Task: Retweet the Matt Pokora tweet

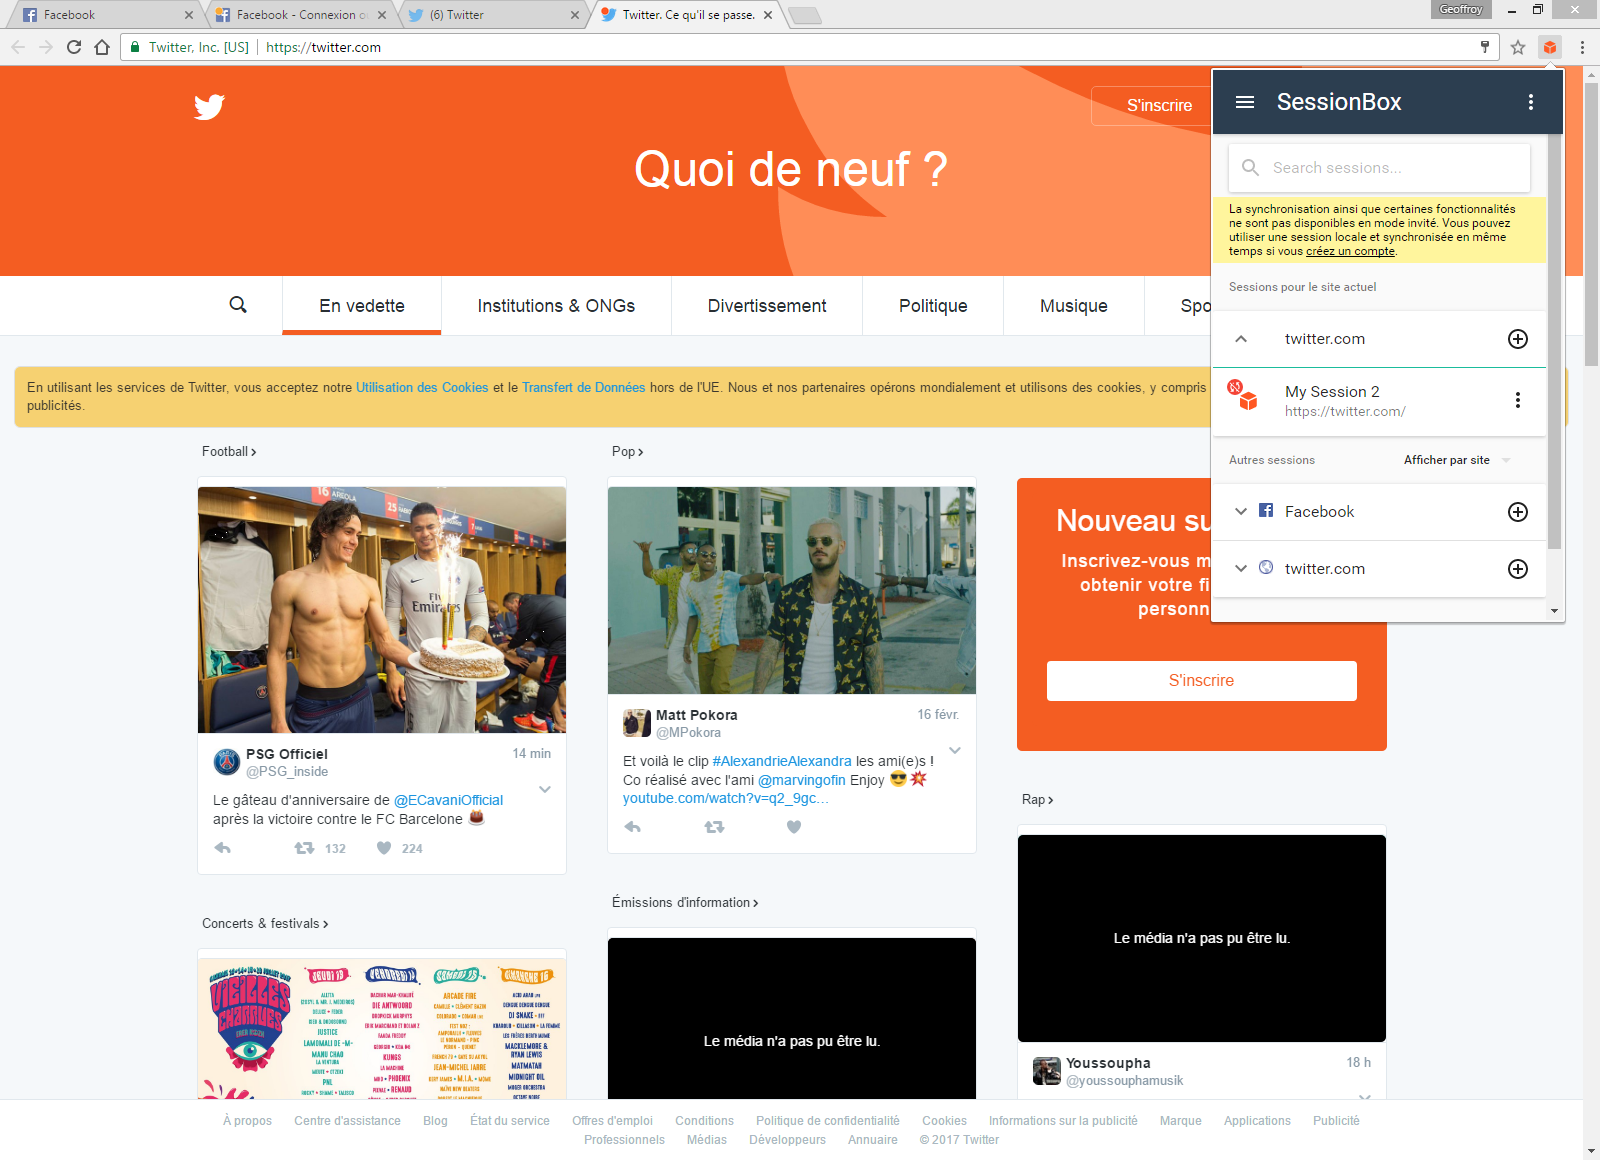Action: pos(714,827)
